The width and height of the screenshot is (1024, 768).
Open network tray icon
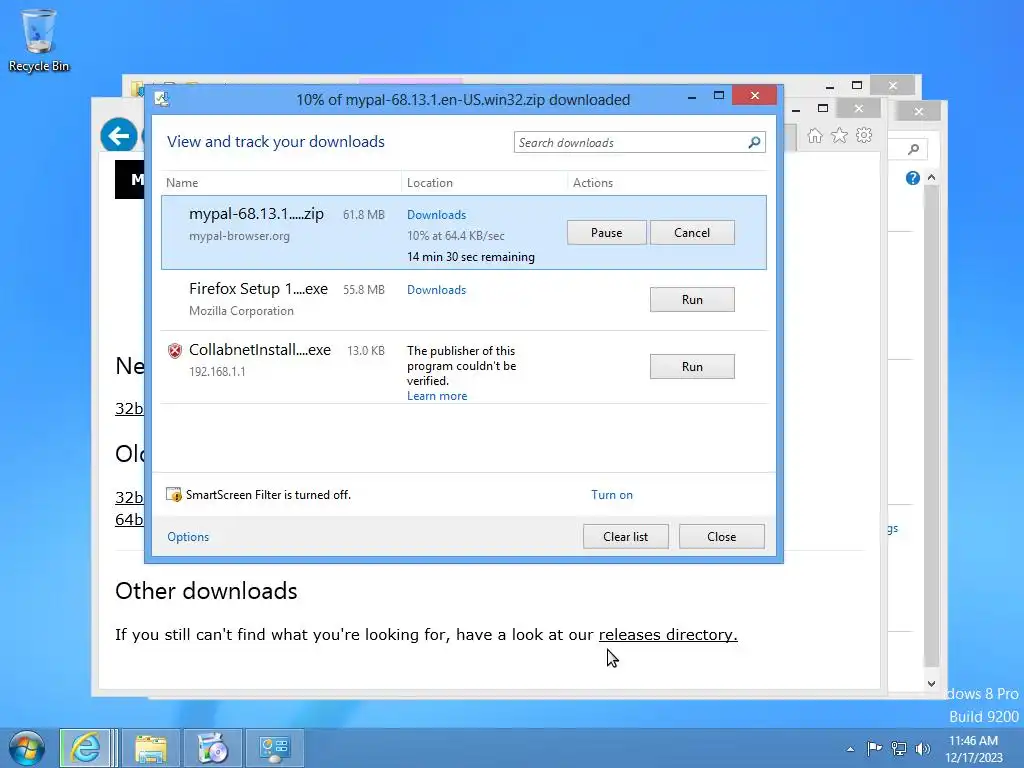[899, 748]
